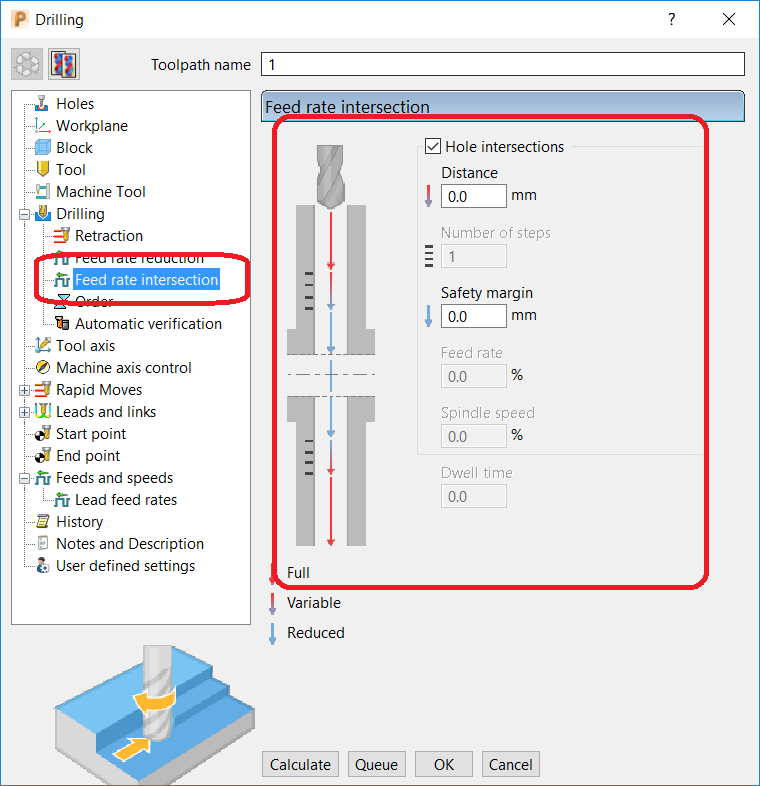Click the greyed recycle toolpath icon
Screen dimensions: 760x786
(27, 64)
